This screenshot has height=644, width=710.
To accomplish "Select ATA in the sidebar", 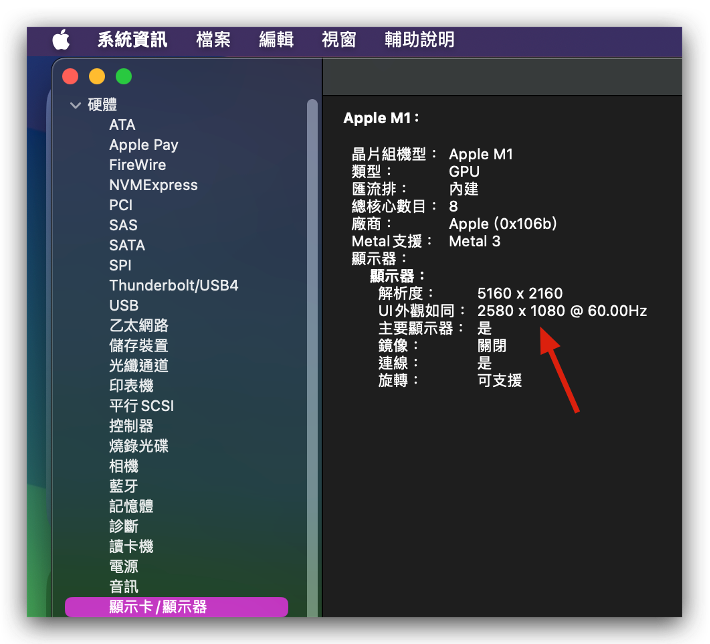I will pyautogui.click(x=122, y=125).
